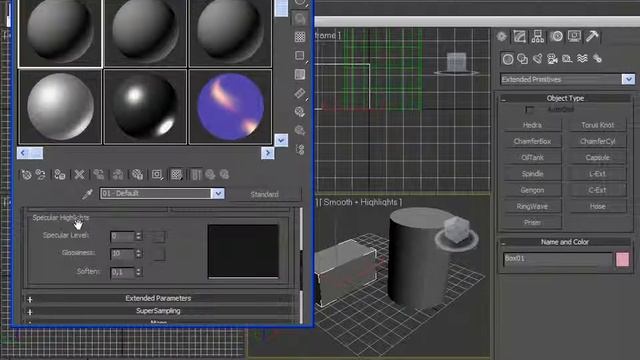Select Shapes category icon
The width and height of the screenshot is (640, 360).
coord(522,59)
